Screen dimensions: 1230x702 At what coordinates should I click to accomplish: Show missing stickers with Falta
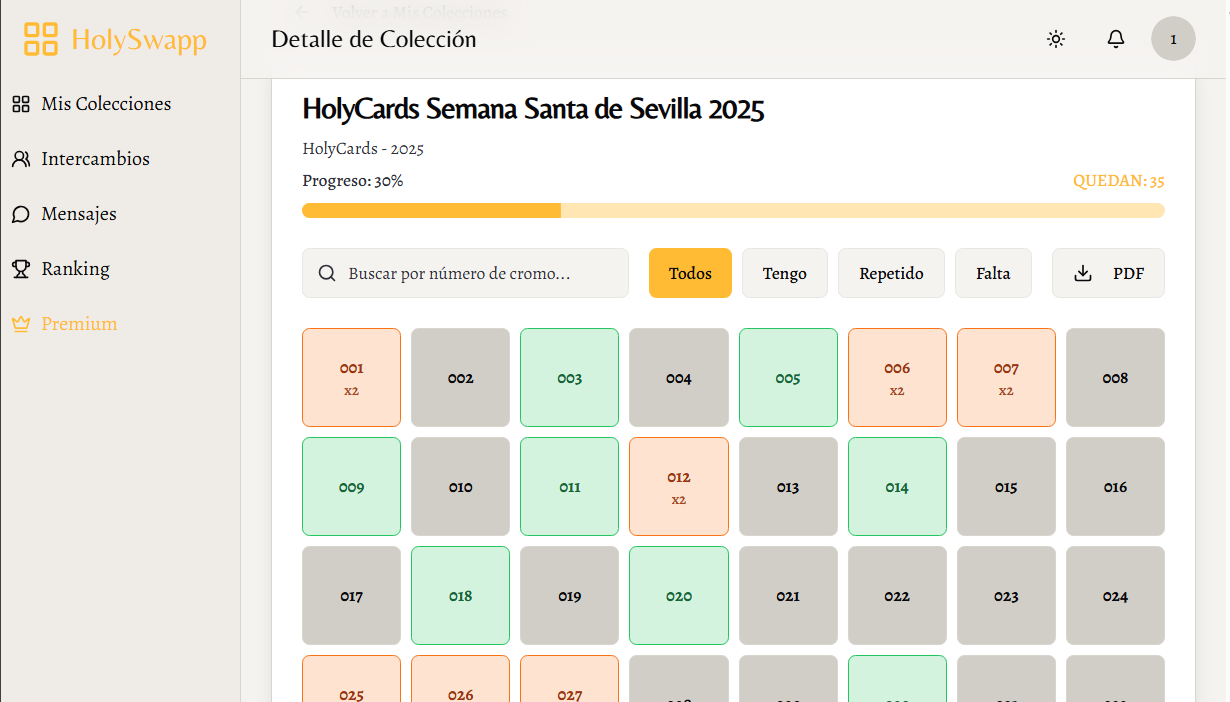tap(993, 274)
